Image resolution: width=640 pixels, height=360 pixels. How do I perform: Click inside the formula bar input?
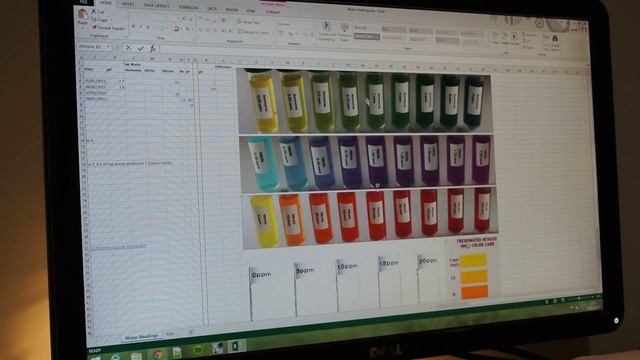click(367, 54)
